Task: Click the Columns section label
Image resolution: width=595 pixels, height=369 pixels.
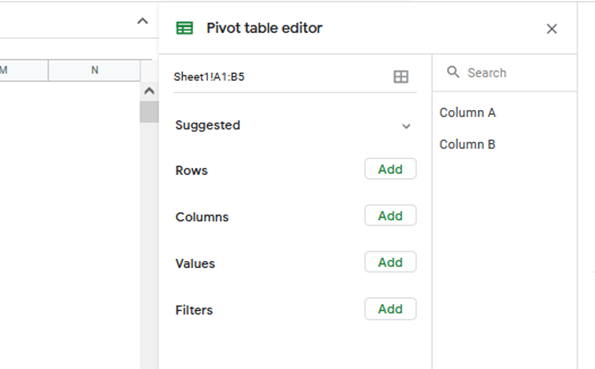Action: tap(202, 217)
